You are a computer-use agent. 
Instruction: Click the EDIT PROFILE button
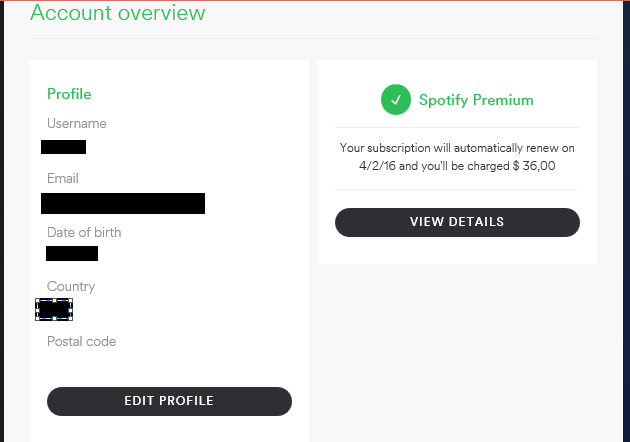tap(169, 401)
